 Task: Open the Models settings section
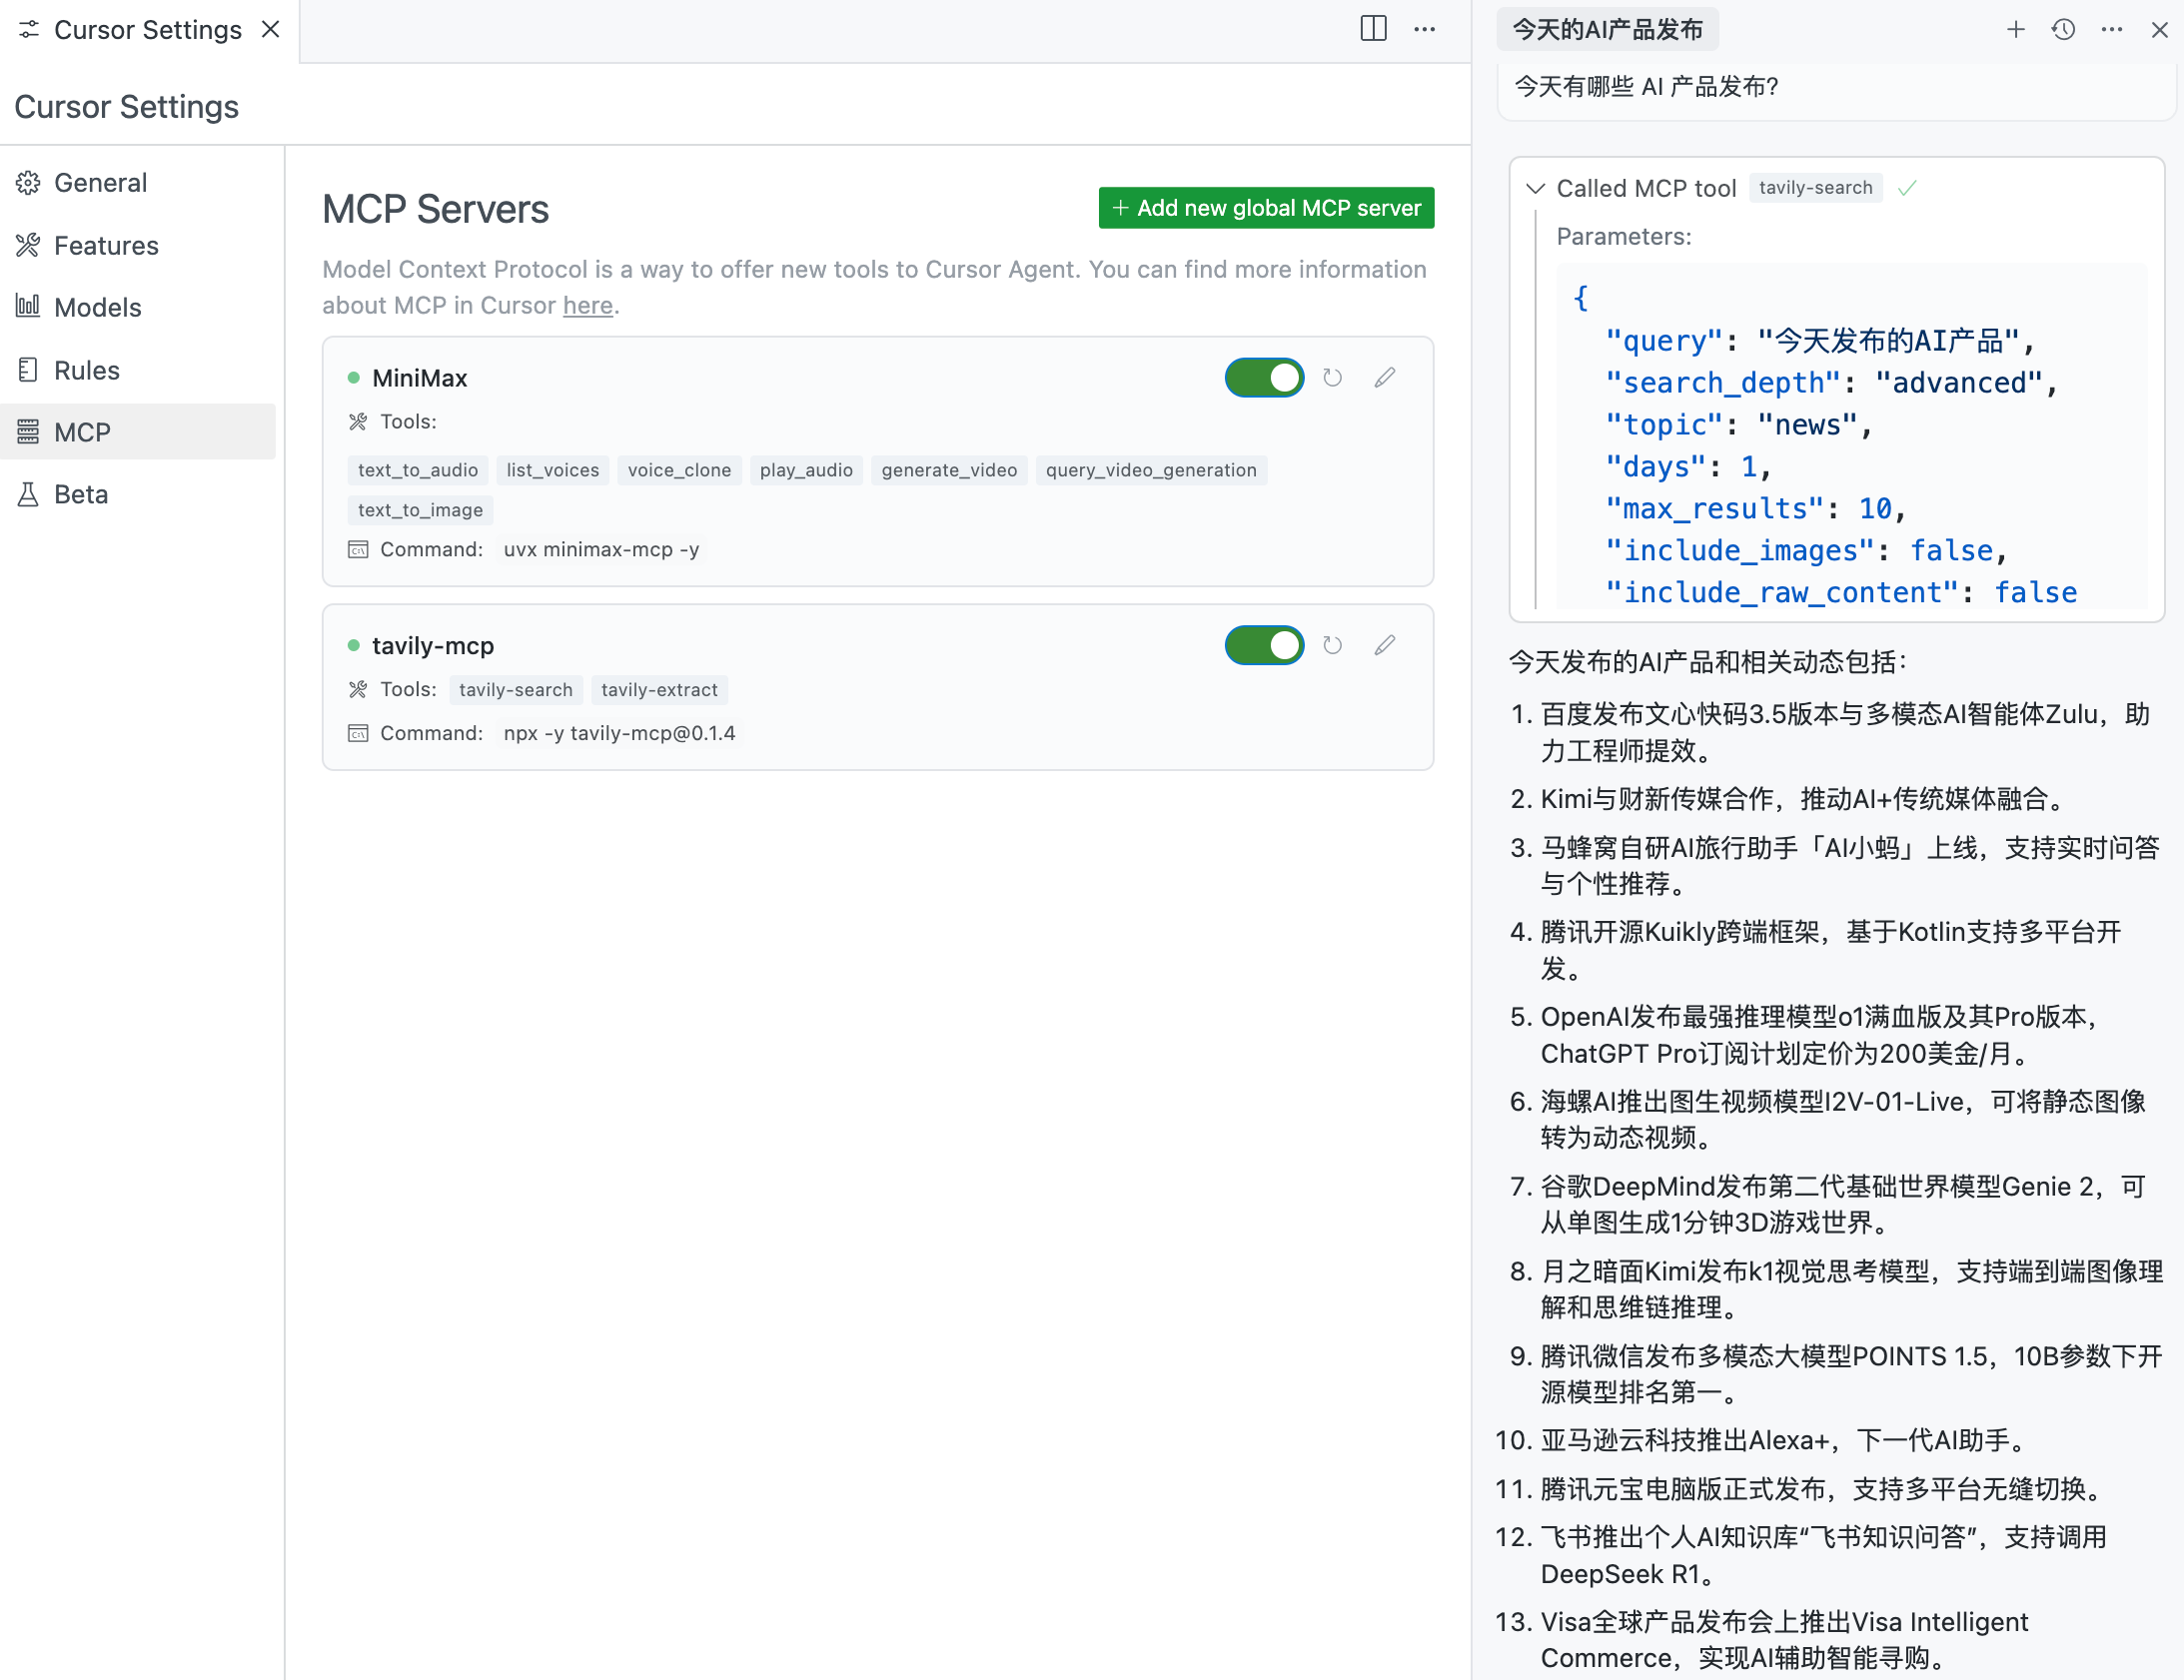[97, 307]
